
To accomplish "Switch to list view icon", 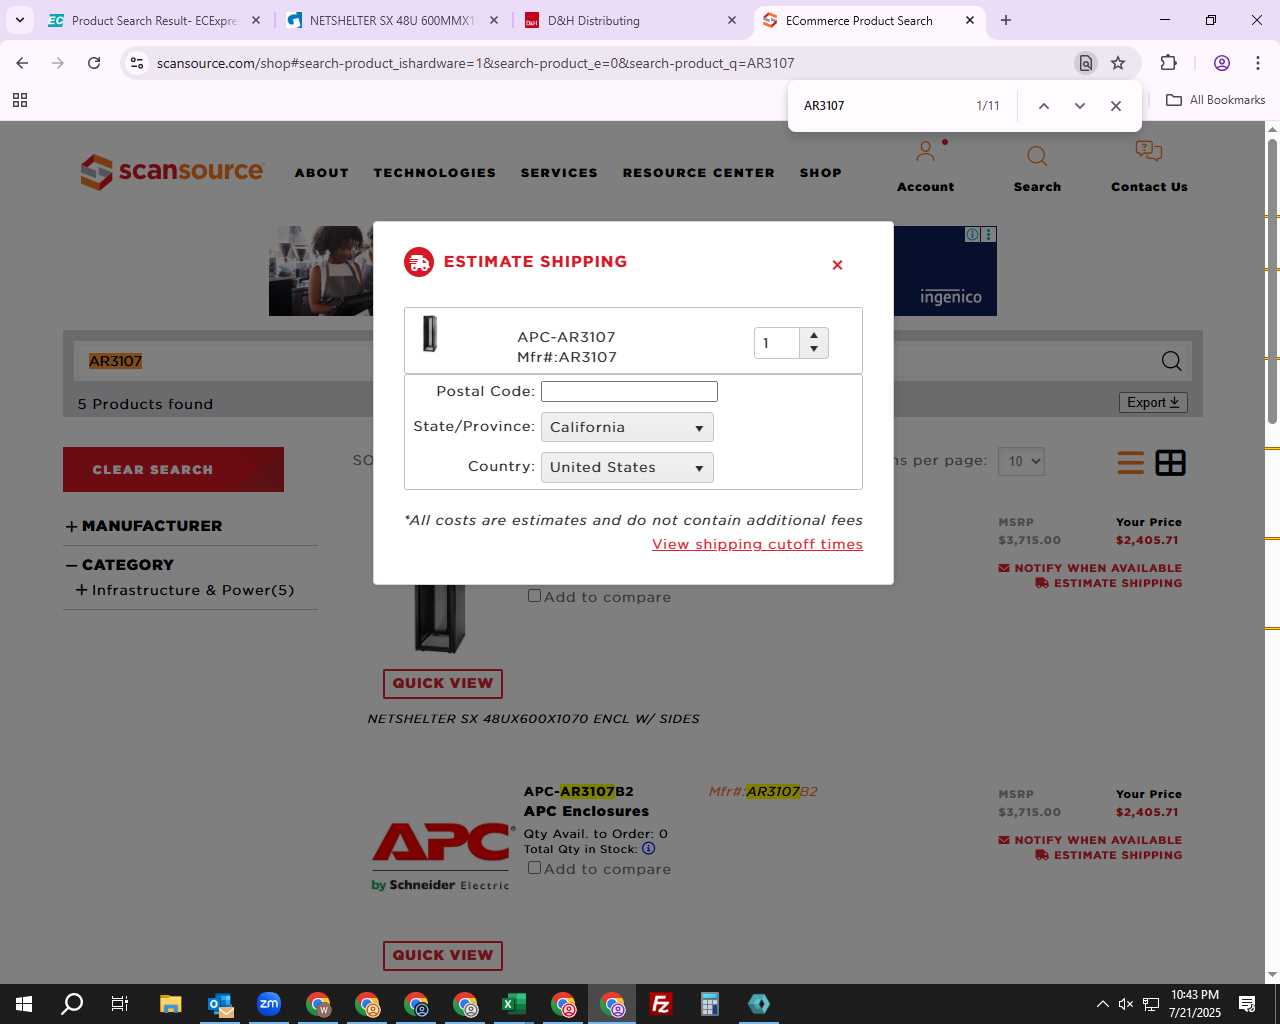I will [1131, 463].
